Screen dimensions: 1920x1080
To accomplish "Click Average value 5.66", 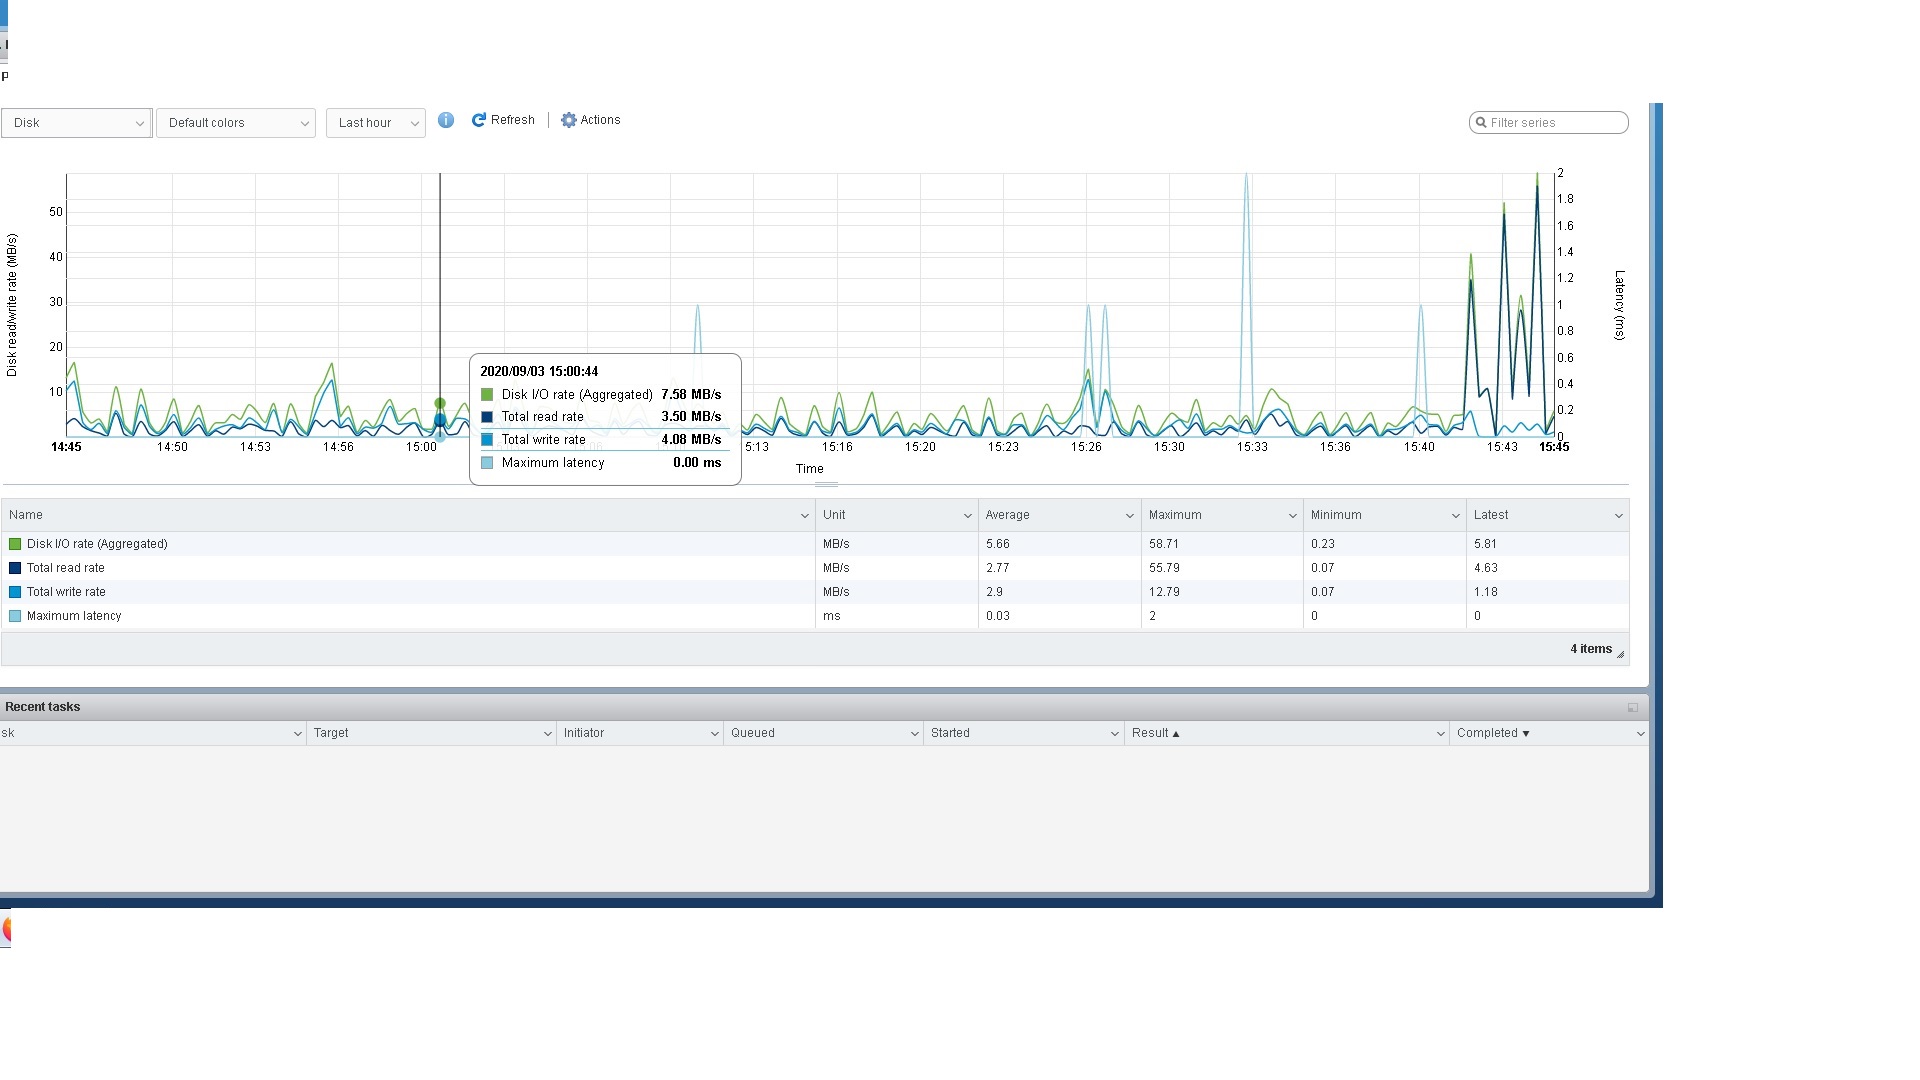I will pos(998,544).
